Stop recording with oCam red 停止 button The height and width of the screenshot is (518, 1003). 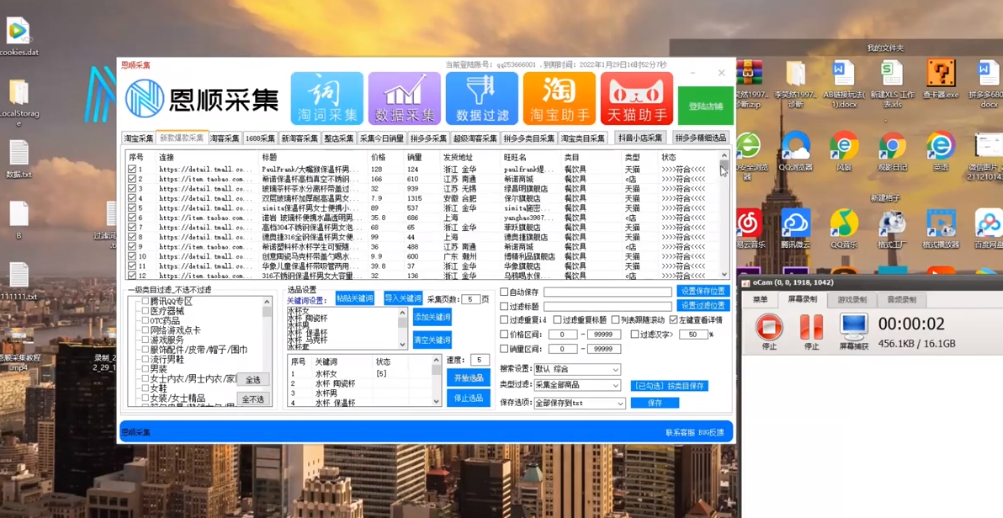coord(769,327)
